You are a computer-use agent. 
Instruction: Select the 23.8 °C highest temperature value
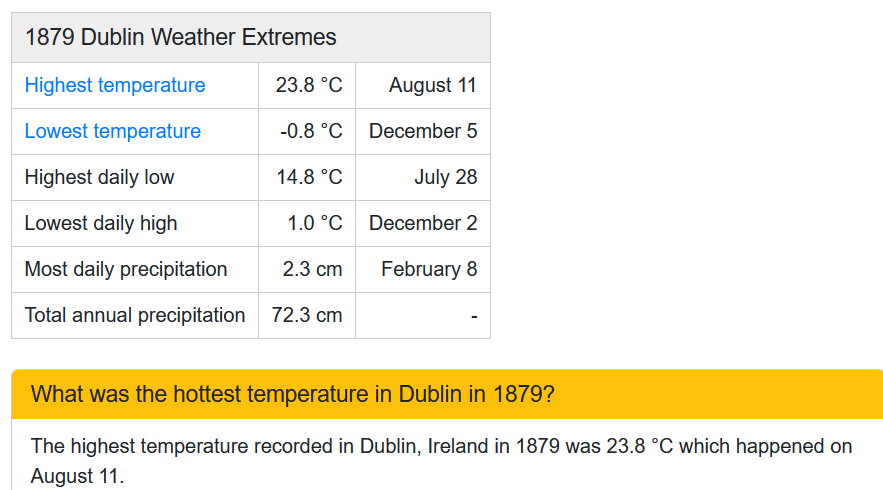point(309,85)
